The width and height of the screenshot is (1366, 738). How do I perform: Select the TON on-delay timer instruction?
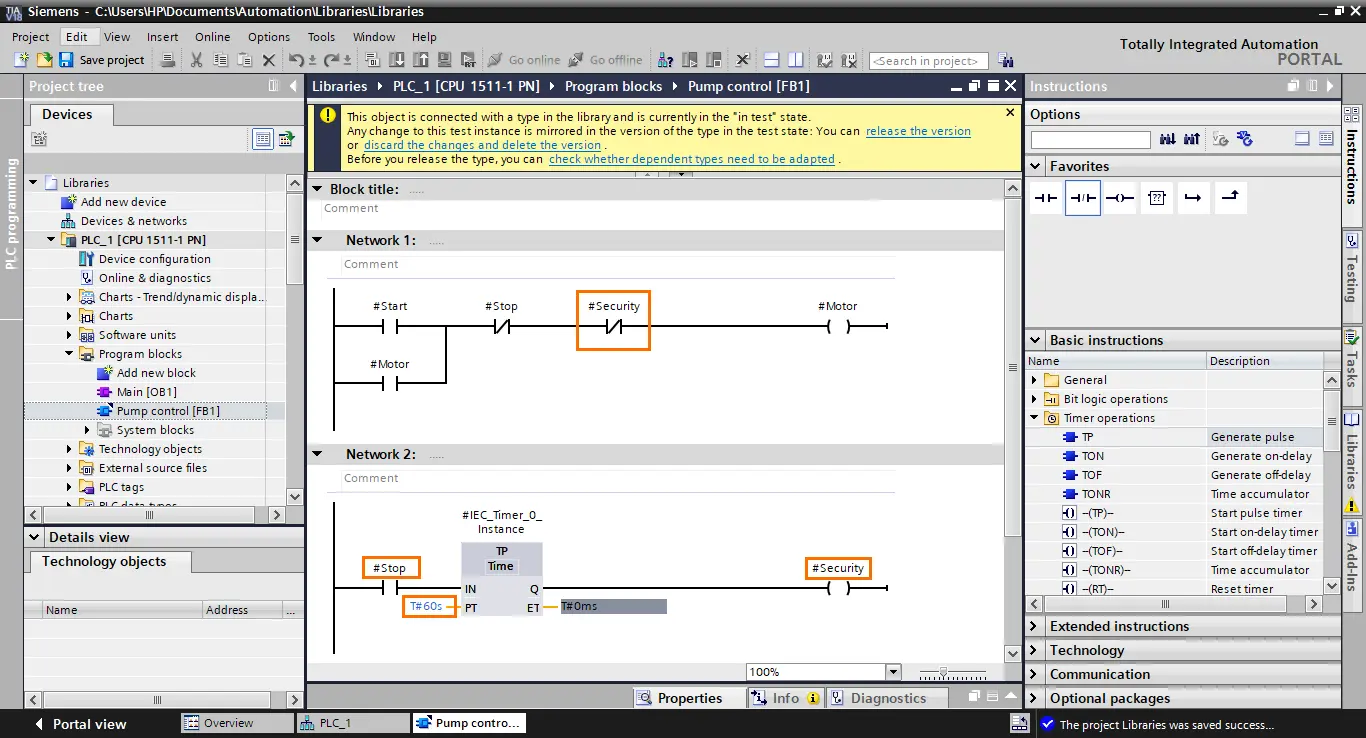click(1093, 456)
